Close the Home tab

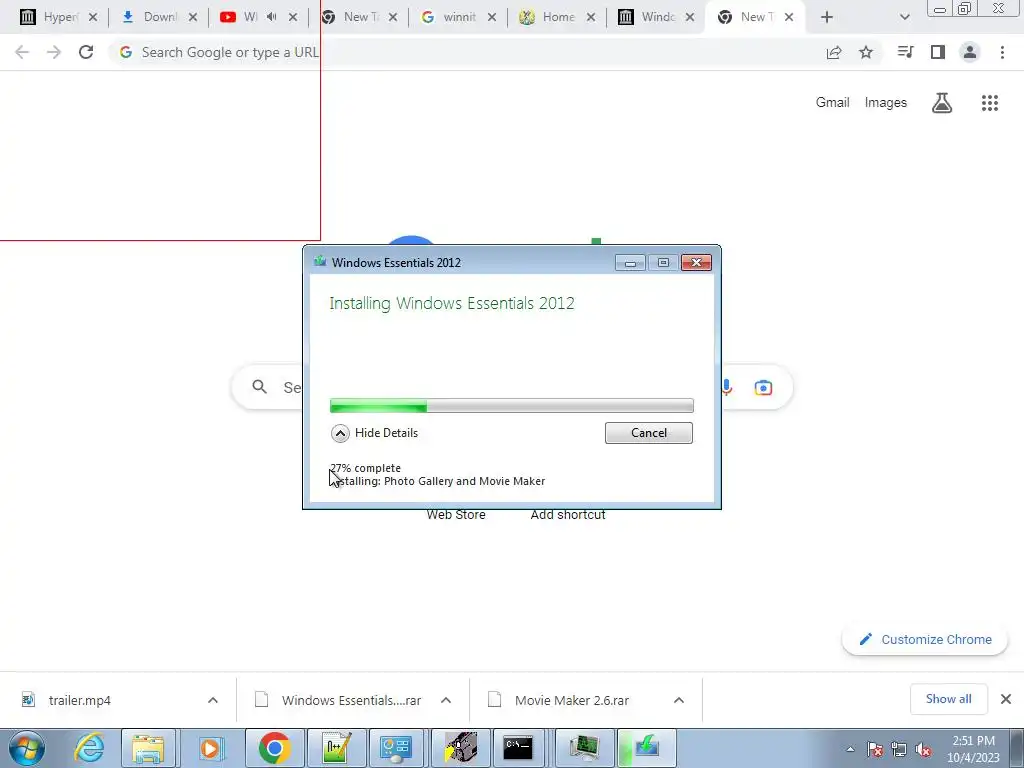tap(590, 17)
